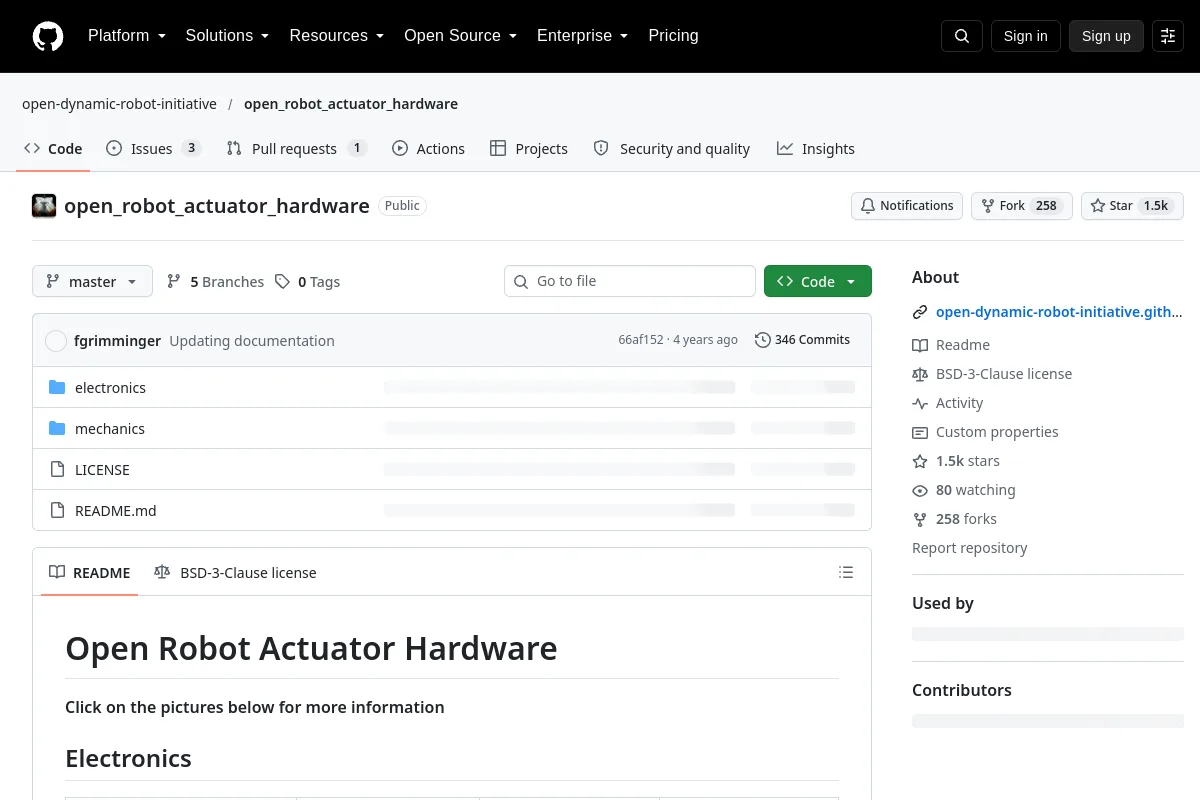View 258 forks link
The width and height of the screenshot is (1200, 800).
click(955, 519)
